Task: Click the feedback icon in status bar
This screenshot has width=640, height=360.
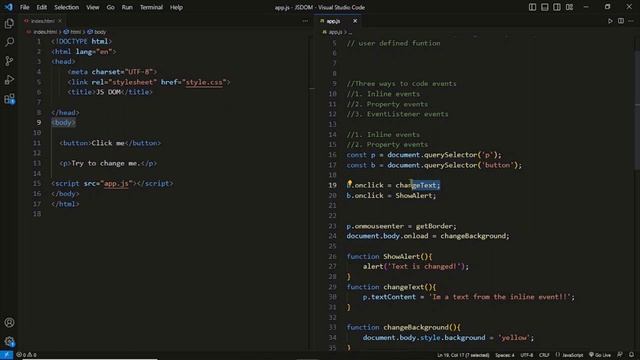Action: coord(620,355)
